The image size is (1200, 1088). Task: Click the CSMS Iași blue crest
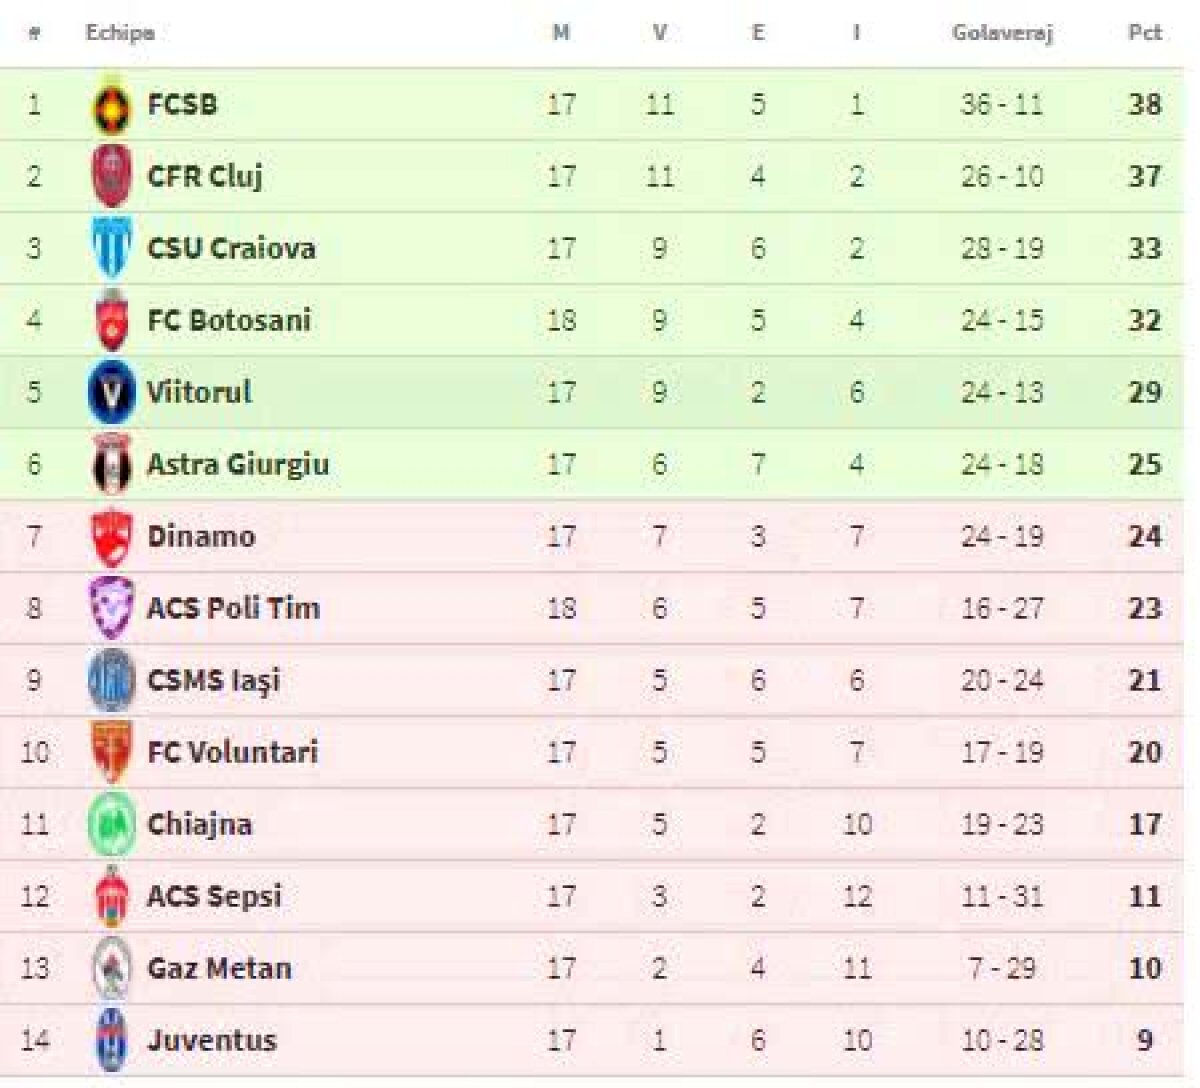pyautogui.click(x=111, y=680)
